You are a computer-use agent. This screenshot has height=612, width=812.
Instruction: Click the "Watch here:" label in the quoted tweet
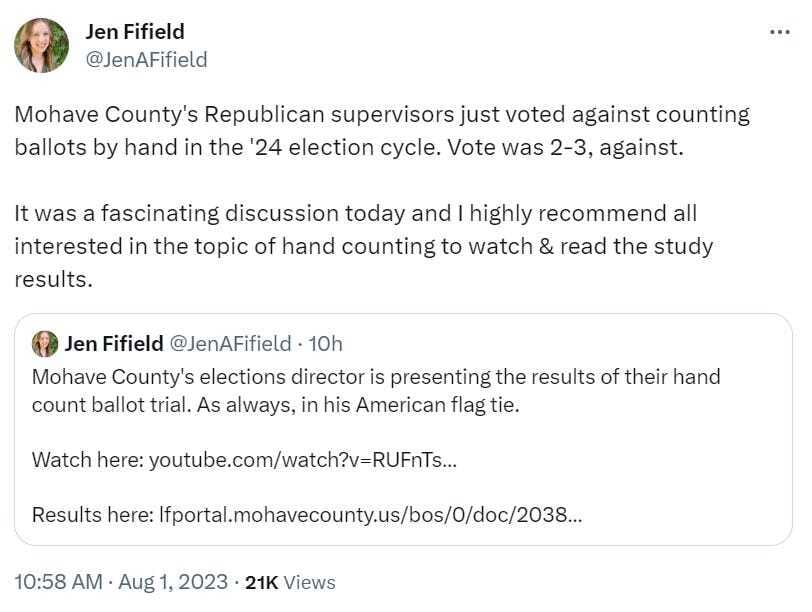[x=87, y=460]
